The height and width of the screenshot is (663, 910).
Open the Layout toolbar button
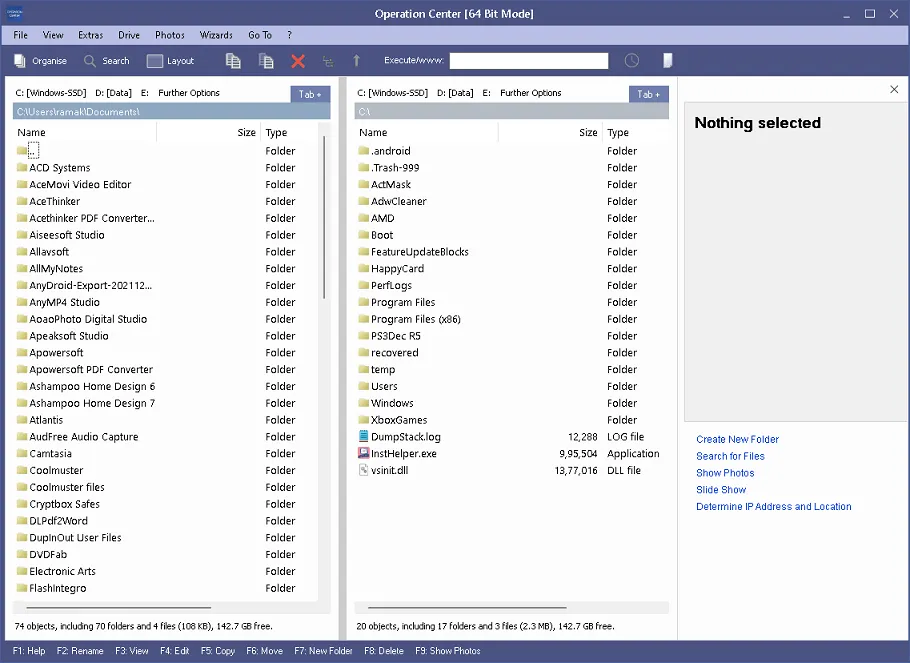[154, 60]
